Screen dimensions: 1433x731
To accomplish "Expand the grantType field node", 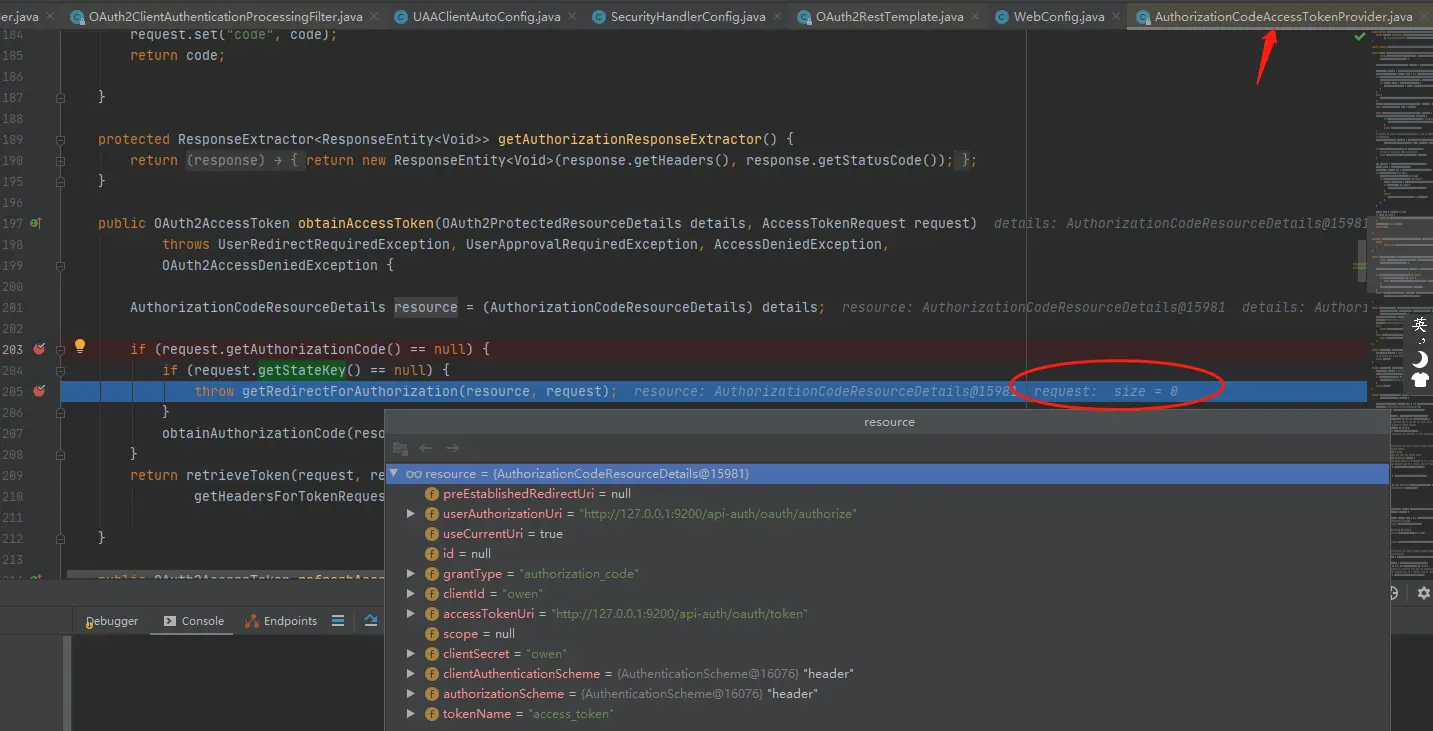I will coord(411,573).
